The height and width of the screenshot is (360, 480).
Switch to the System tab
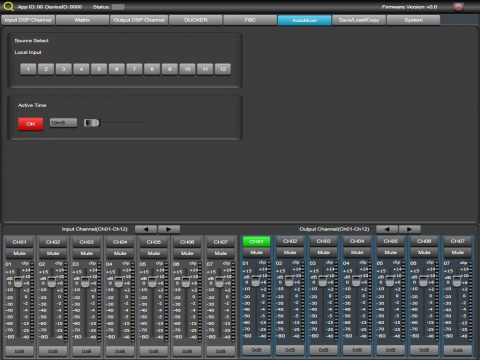click(x=413, y=20)
